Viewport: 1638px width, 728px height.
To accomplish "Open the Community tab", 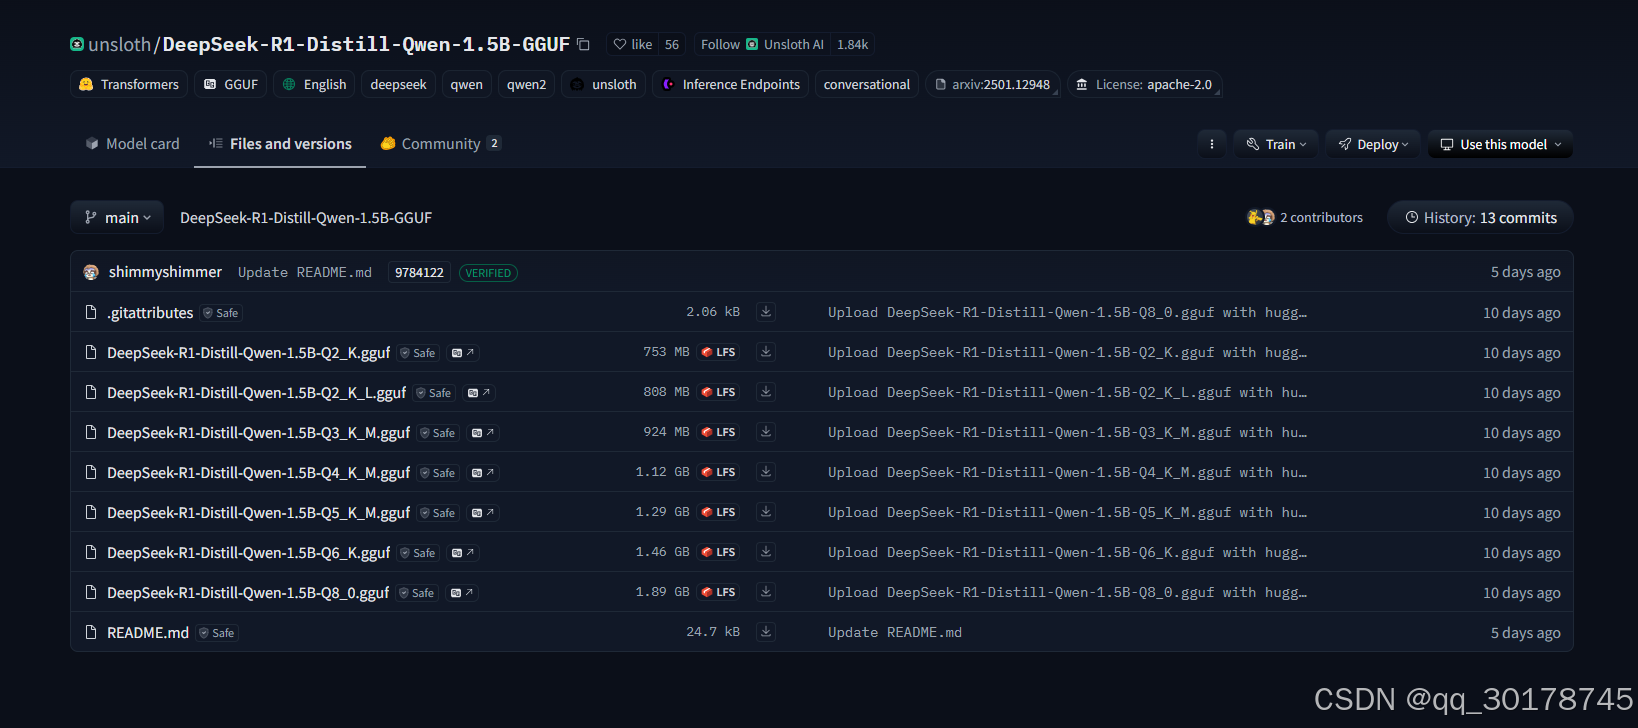I will click(x=440, y=144).
